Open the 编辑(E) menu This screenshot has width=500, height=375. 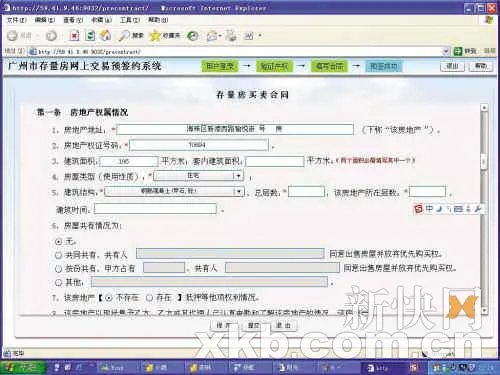(x=45, y=20)
